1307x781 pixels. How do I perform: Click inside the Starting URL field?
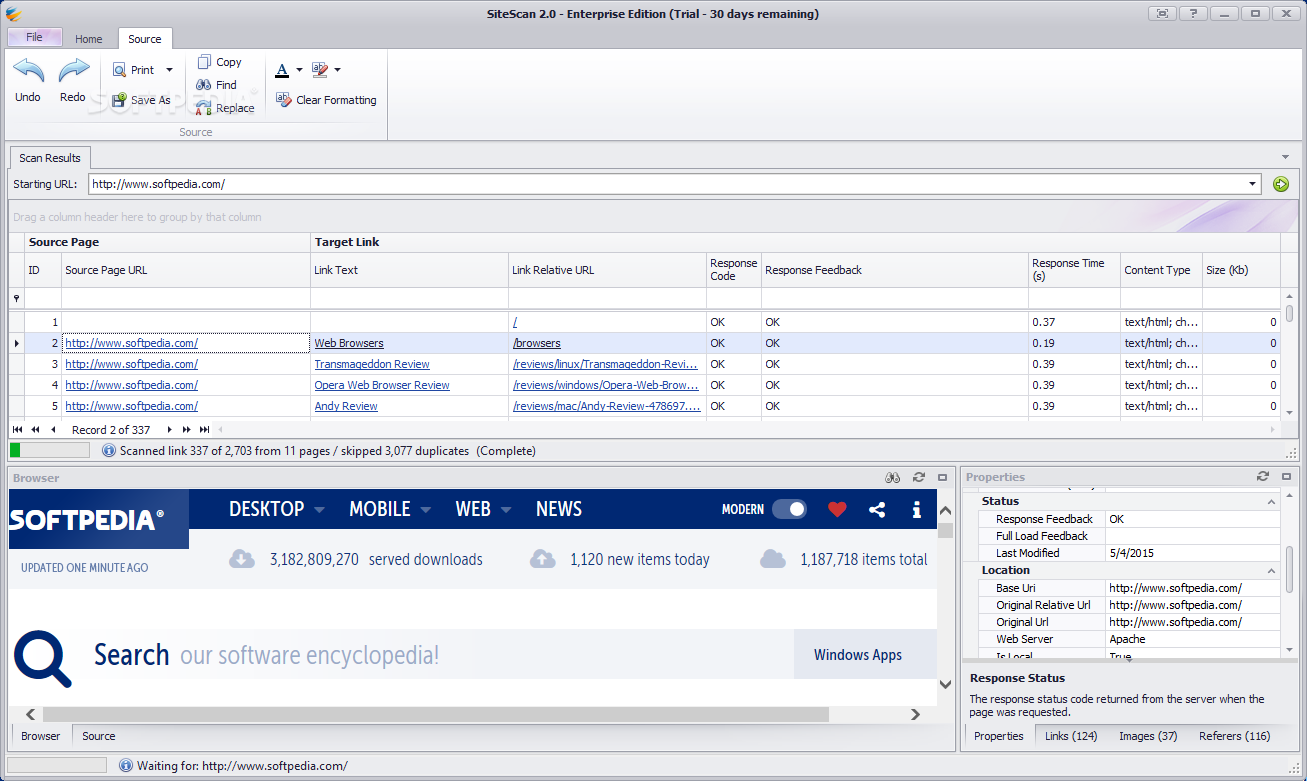668,184
